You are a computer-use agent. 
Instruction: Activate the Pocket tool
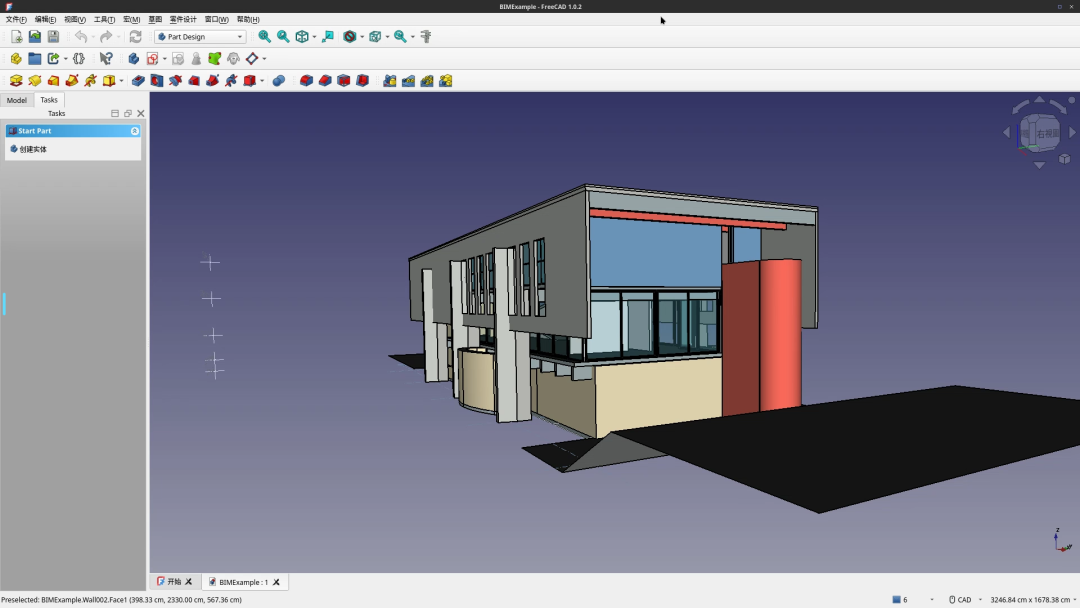tap(137, 81)
